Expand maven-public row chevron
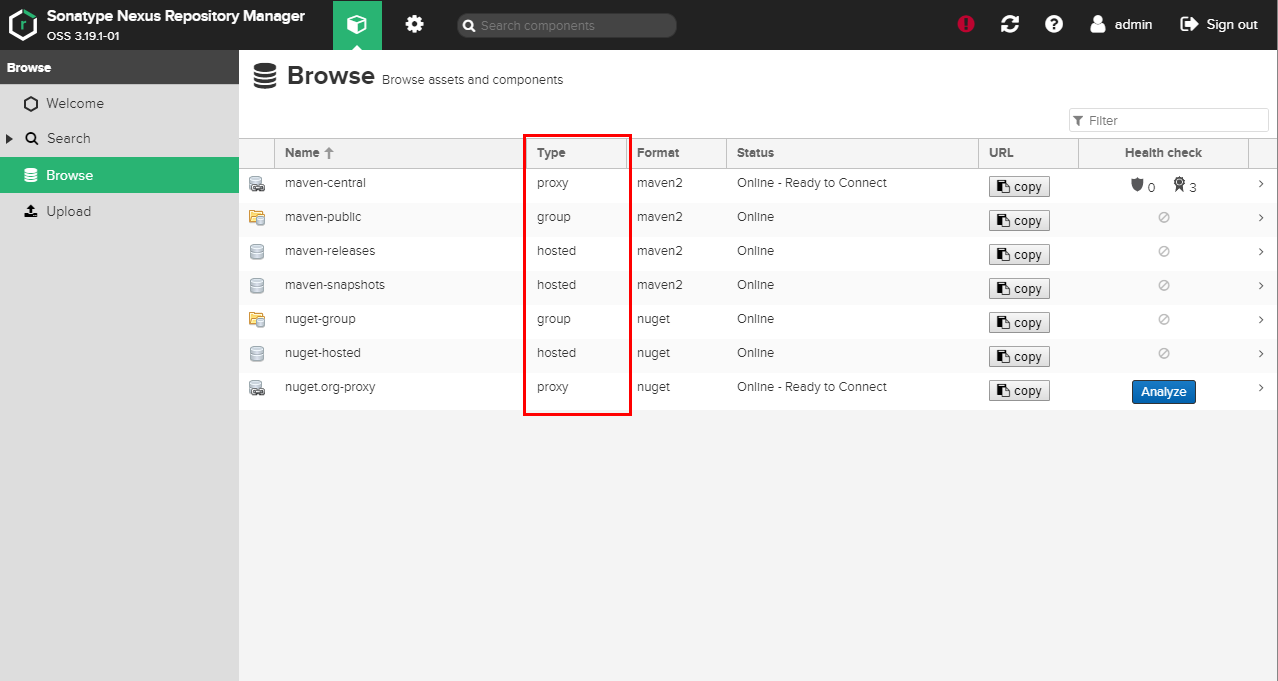1278x681 pixels. tap(1261, 218)
